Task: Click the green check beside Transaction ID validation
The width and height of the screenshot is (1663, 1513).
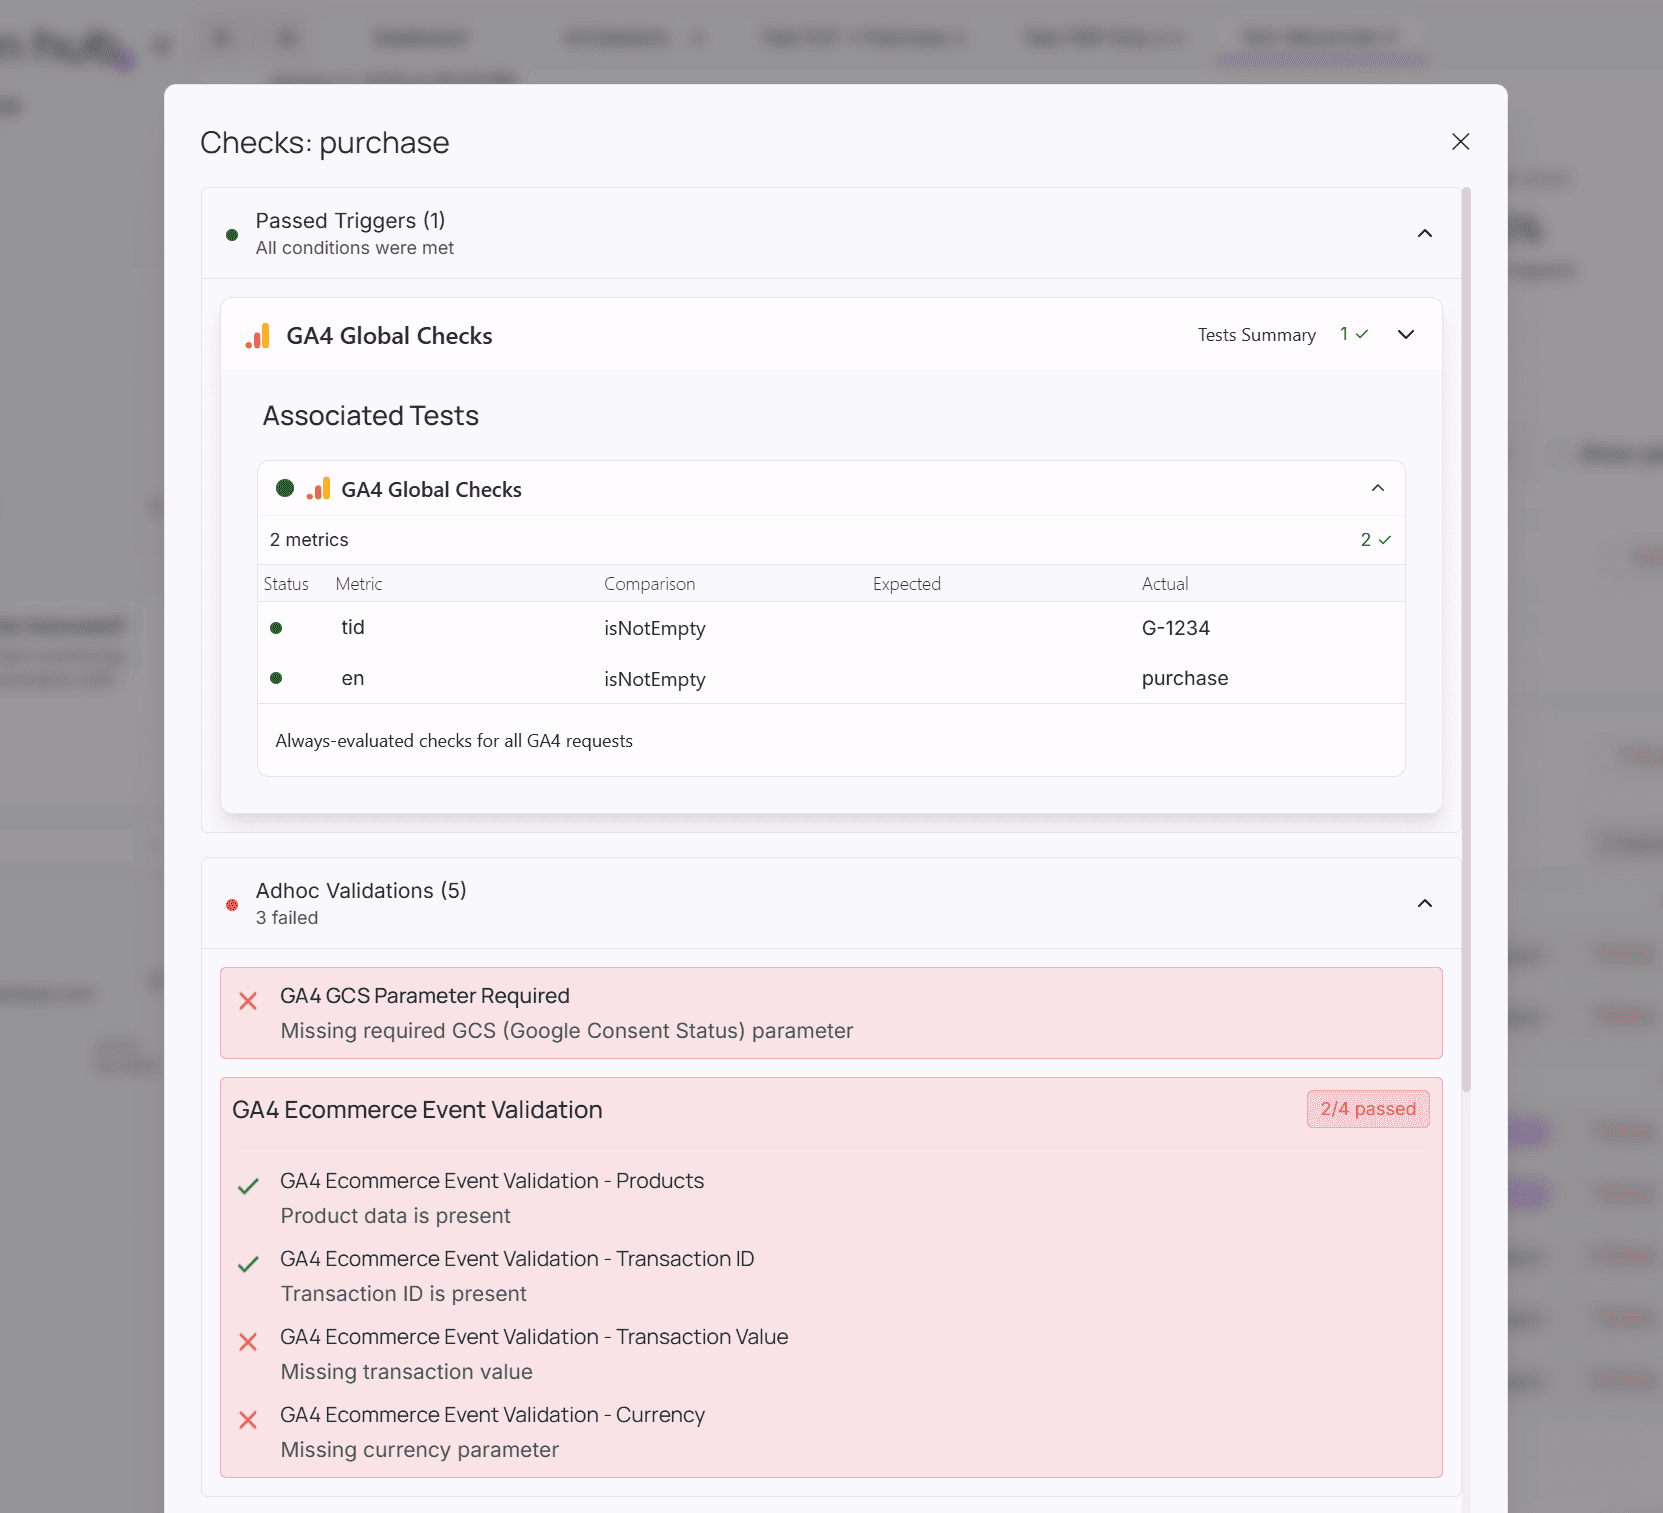Action: [248, 1264]
